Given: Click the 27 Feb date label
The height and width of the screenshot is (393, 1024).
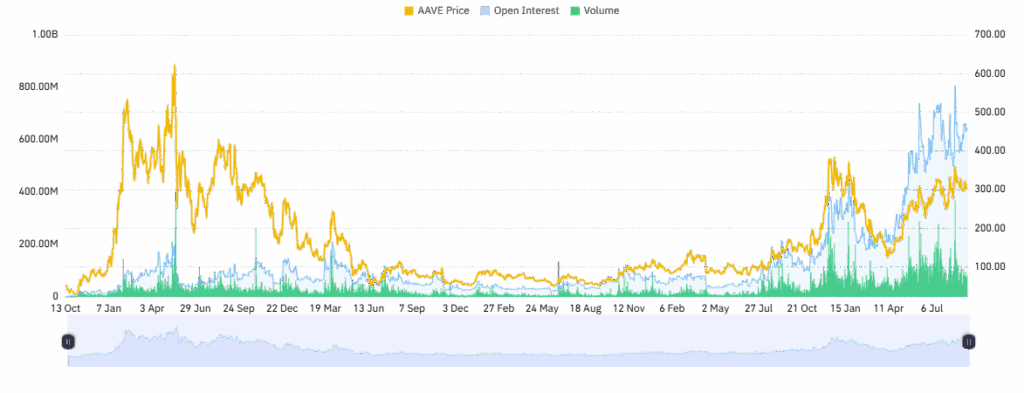Looking at the screenshot, I should 498,308.
